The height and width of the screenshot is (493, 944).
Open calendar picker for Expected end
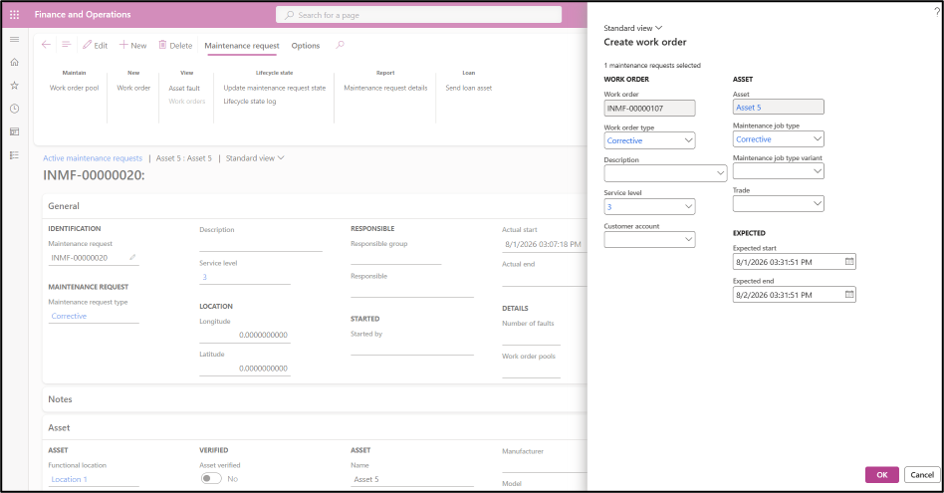click(x=849, y=295)
